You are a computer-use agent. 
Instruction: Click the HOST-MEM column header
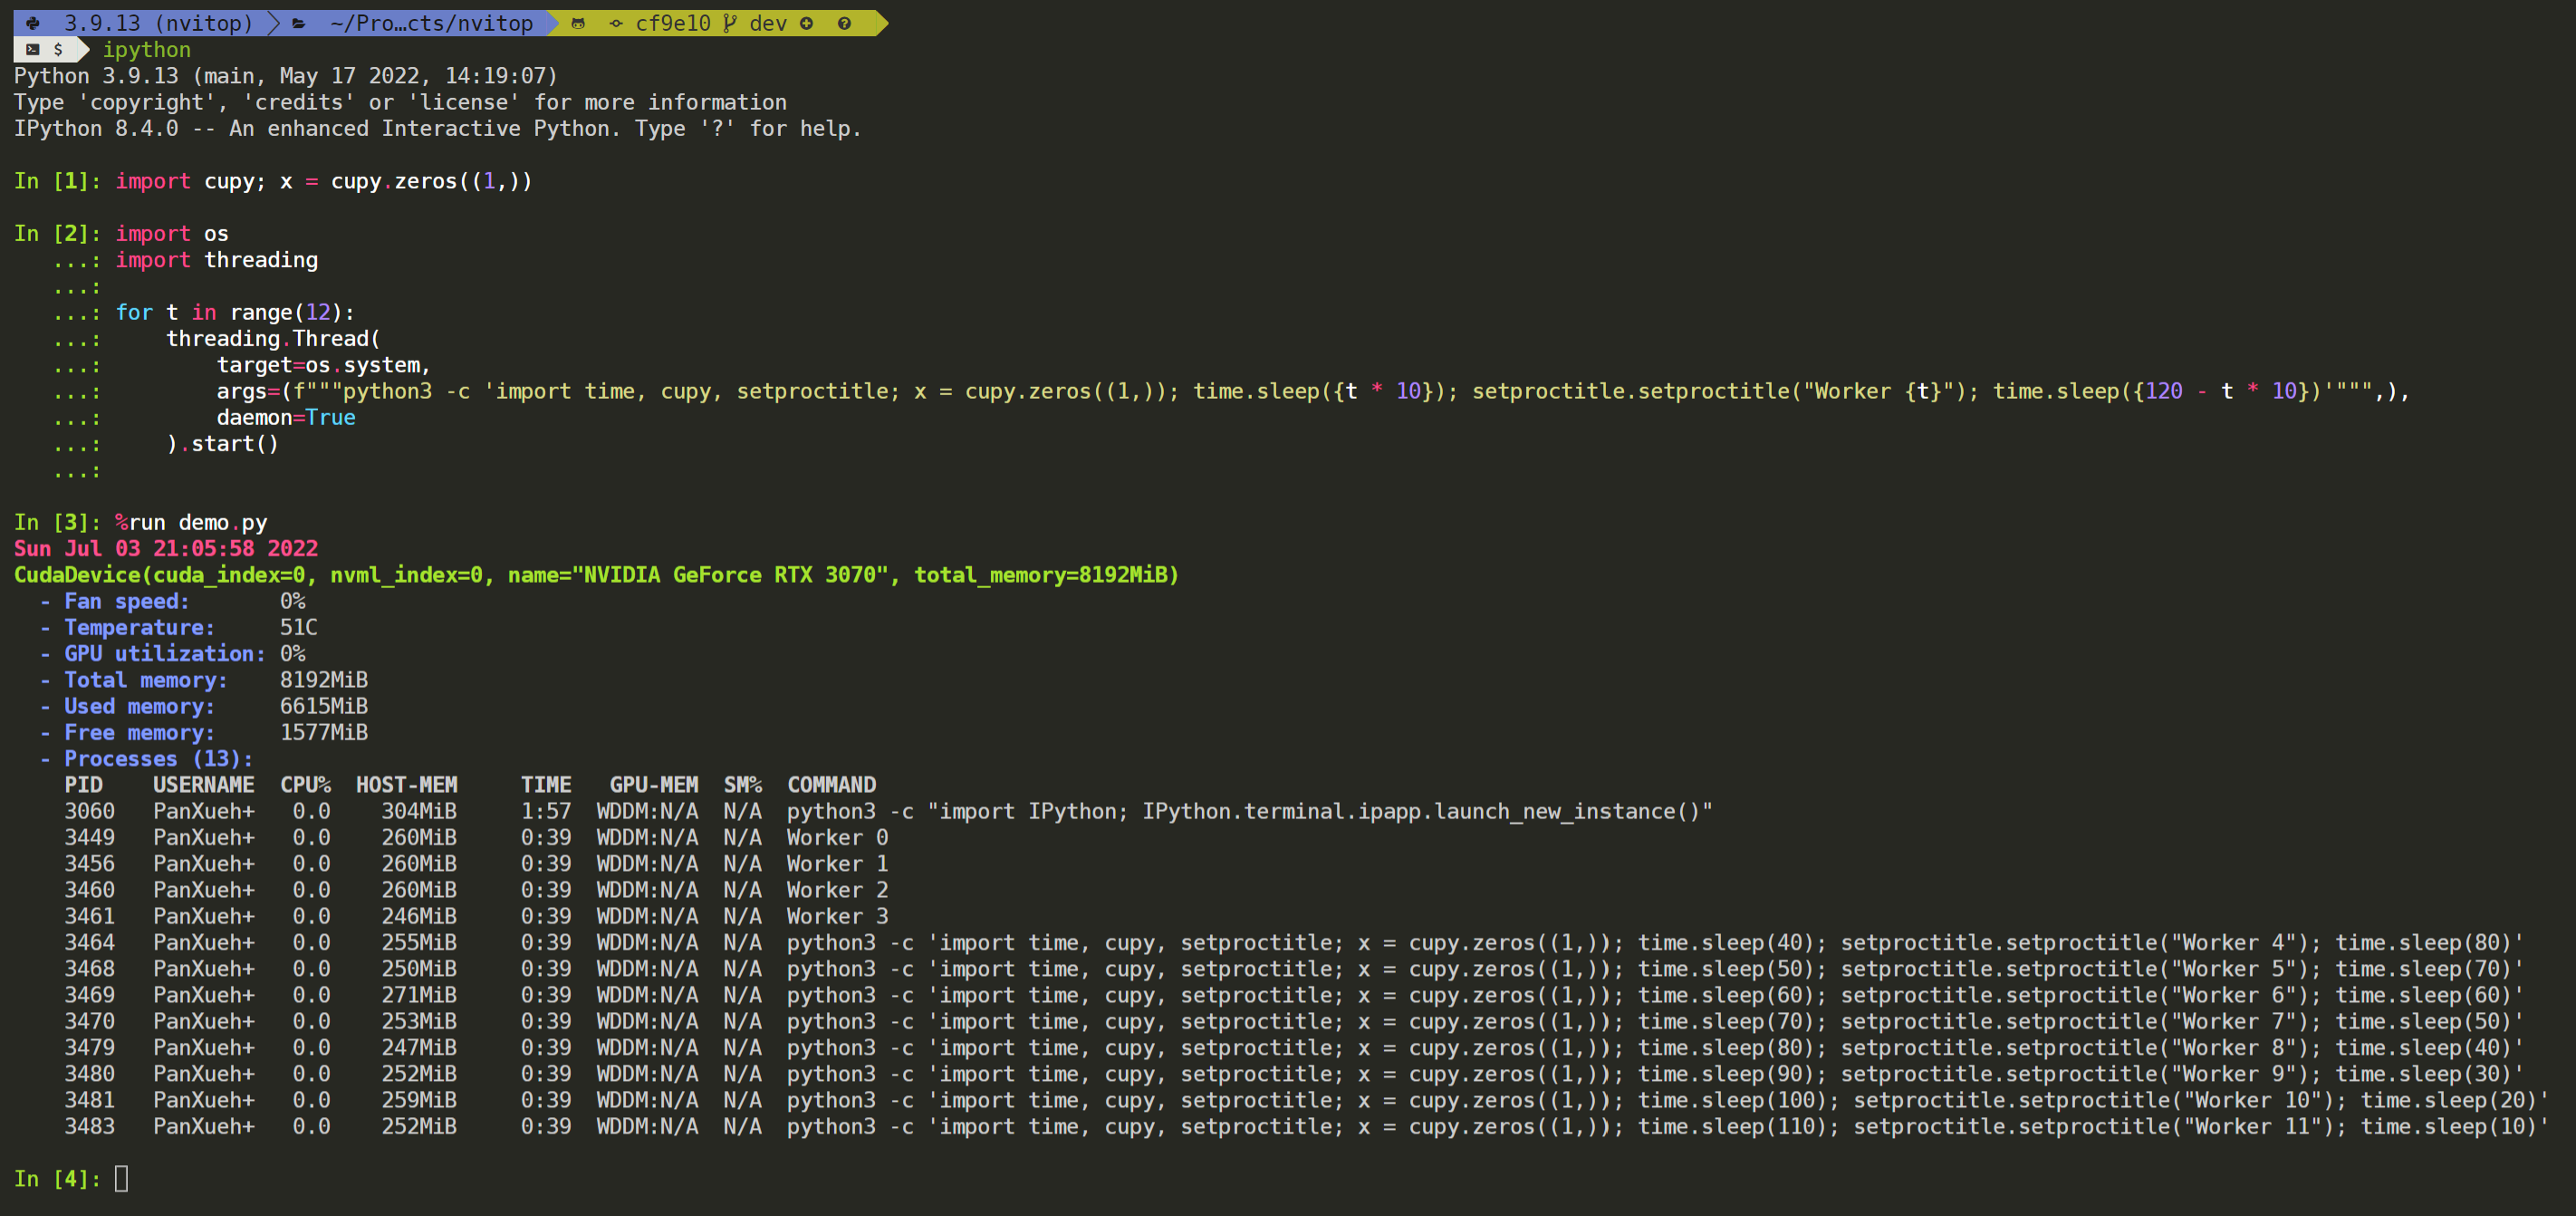(x=406, y=785)
